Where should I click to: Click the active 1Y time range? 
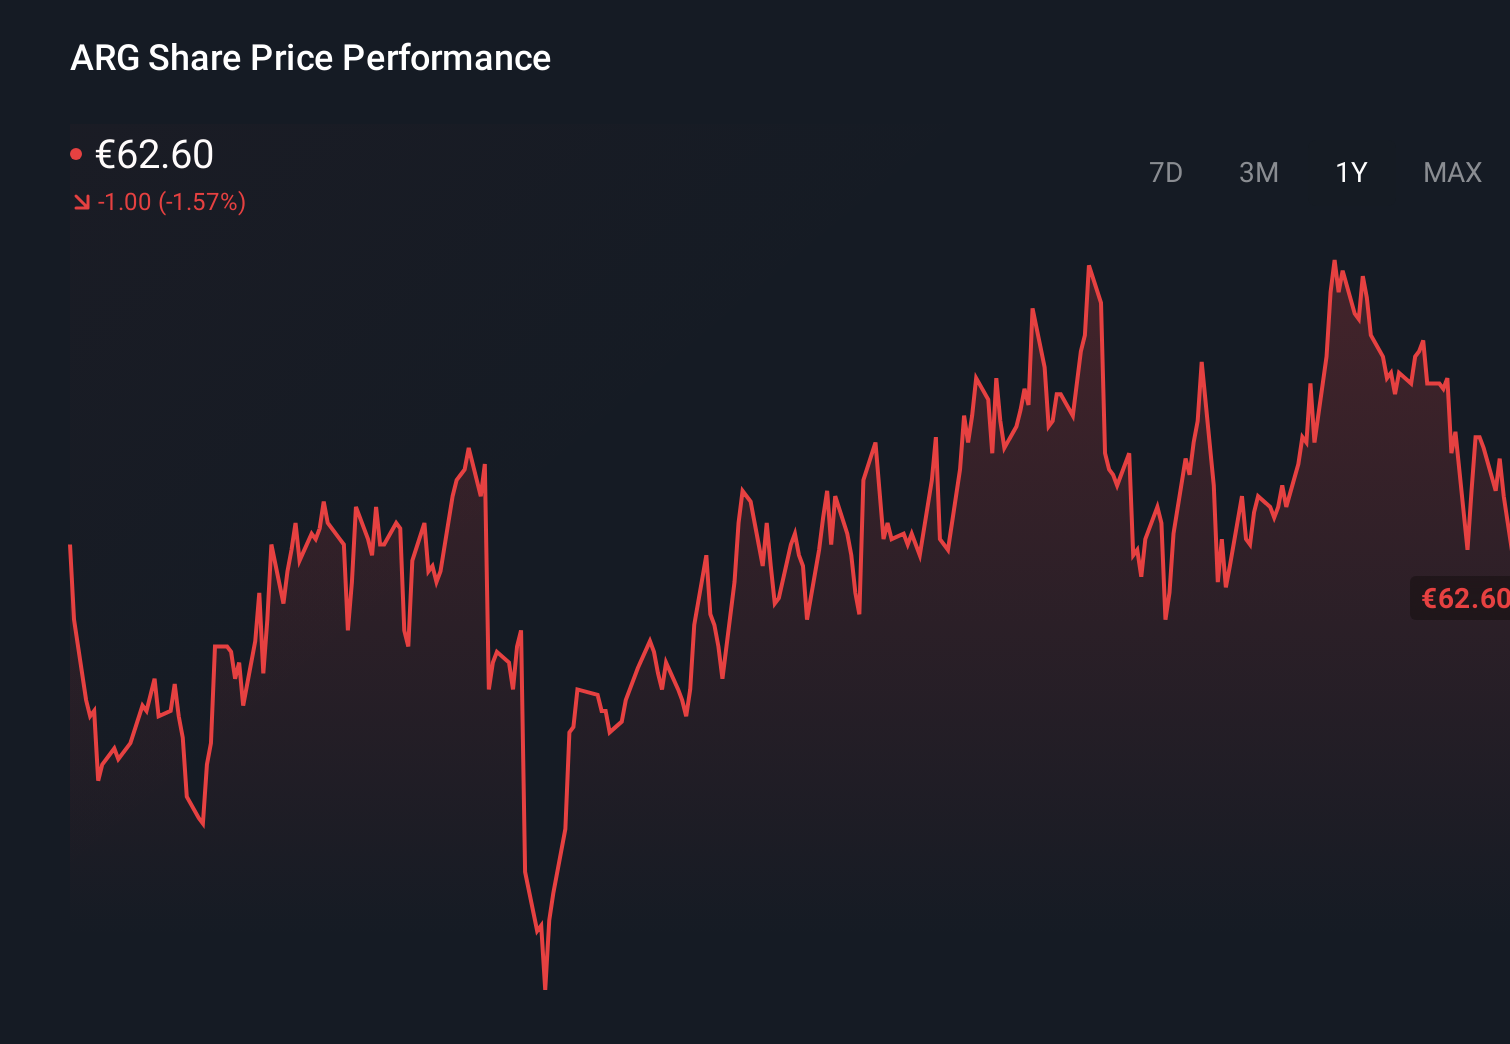click(1350, 172)
